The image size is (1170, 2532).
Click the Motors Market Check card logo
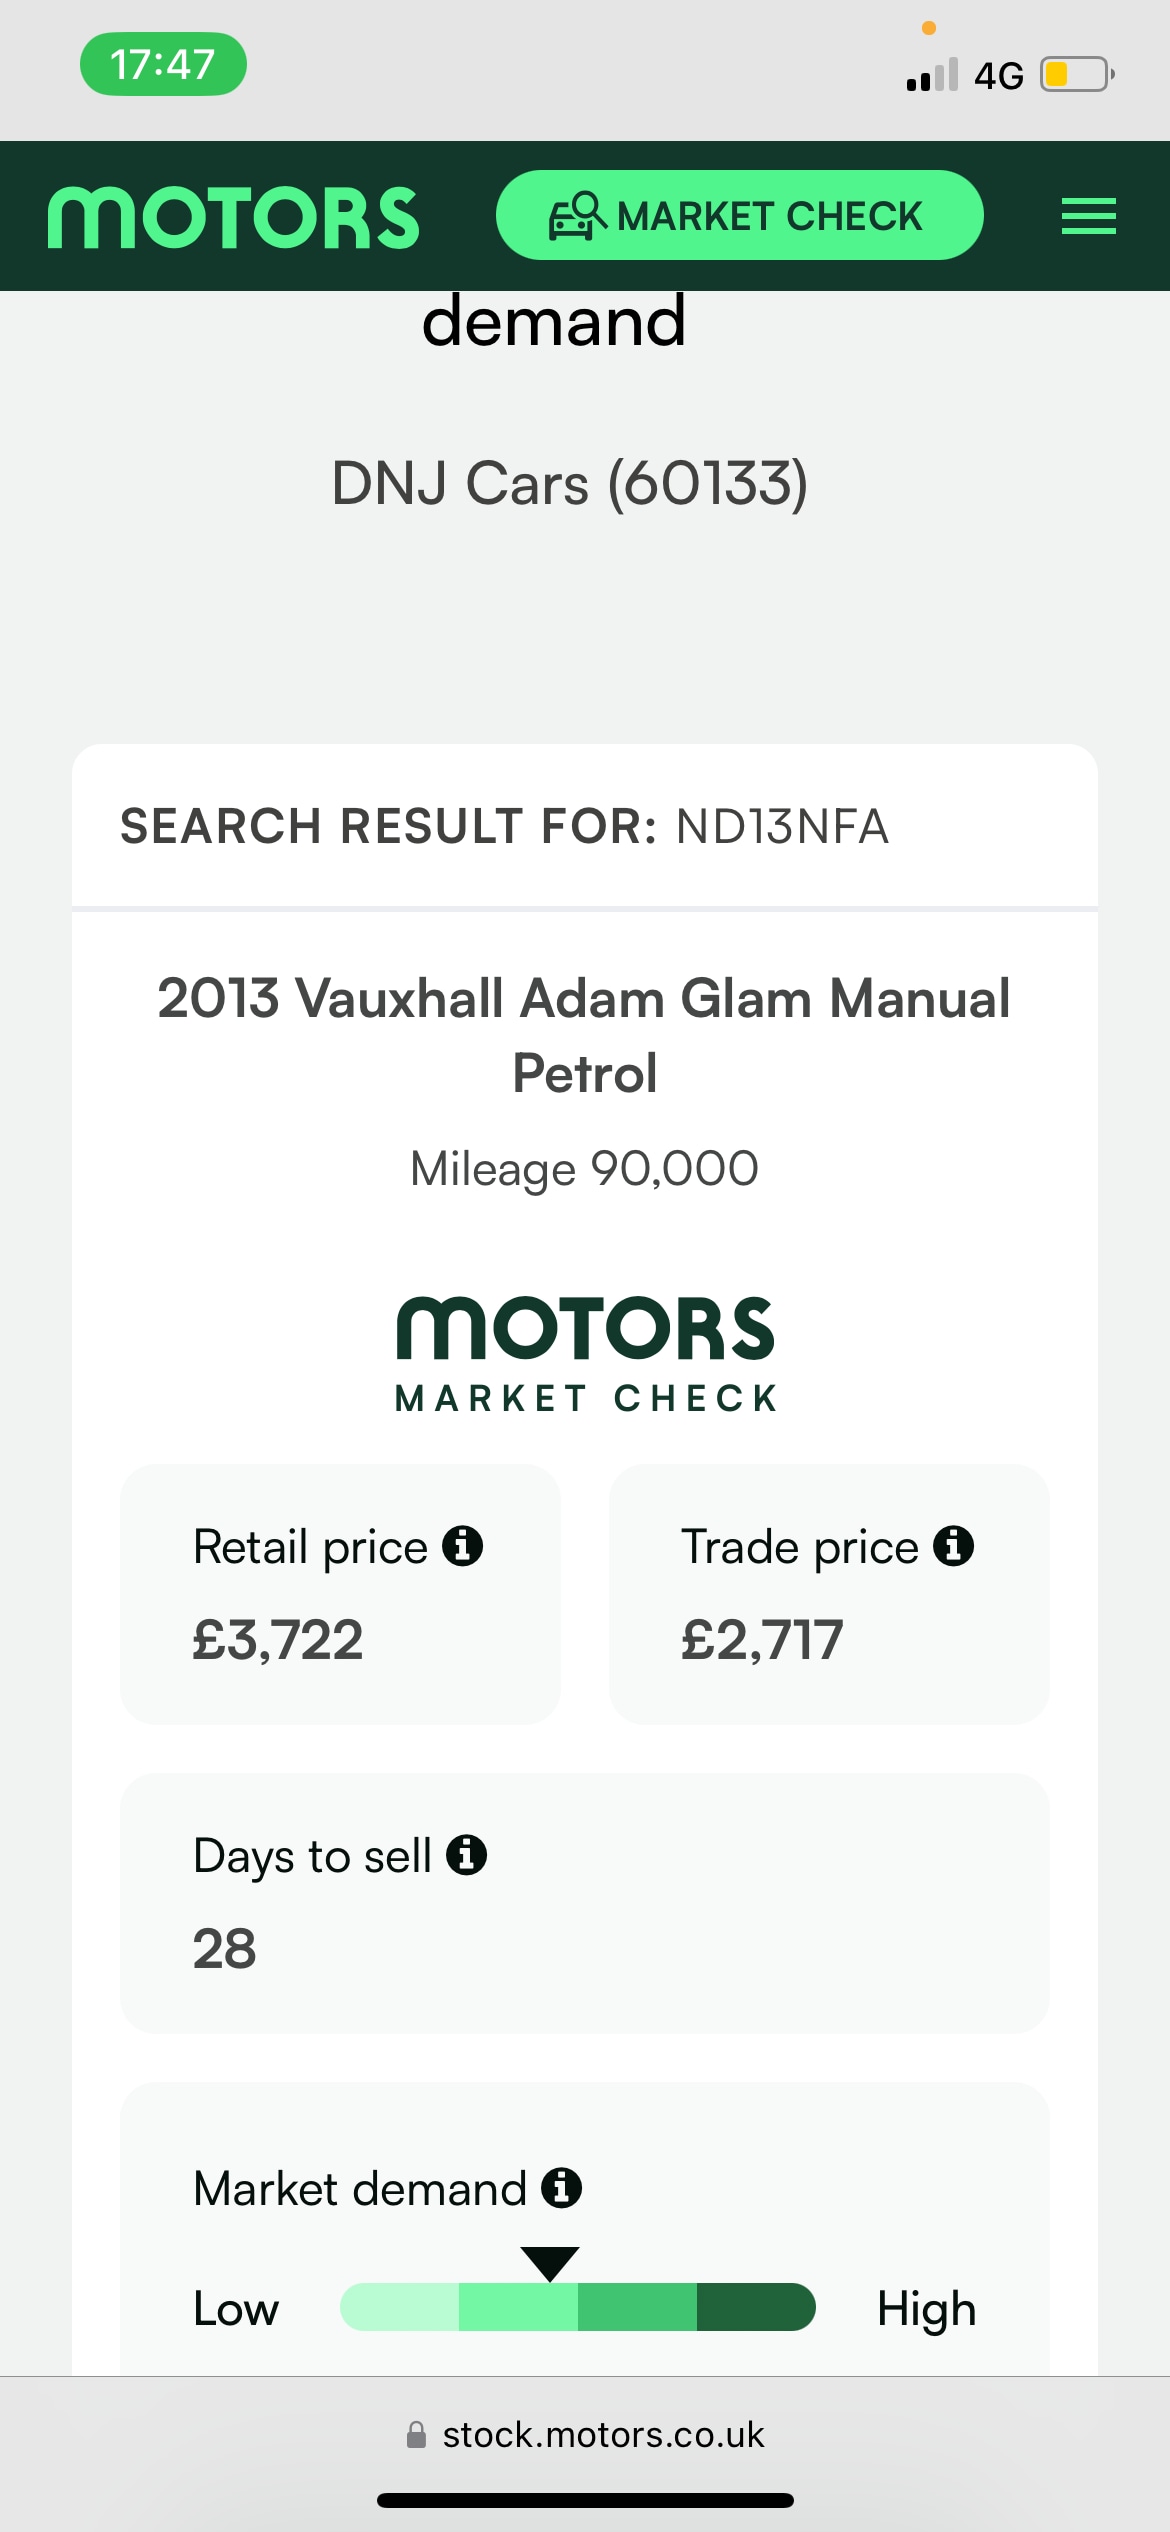click(585, 1354)
